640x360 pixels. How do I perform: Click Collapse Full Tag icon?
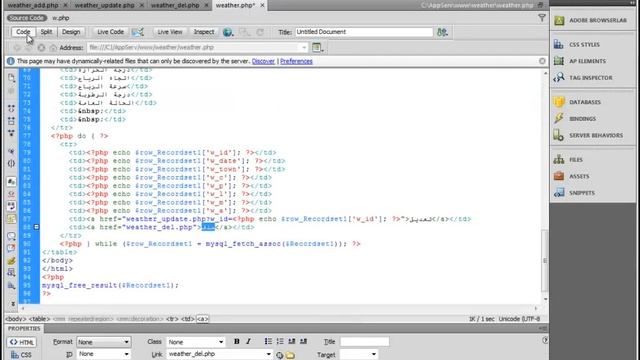pos(11,109)
